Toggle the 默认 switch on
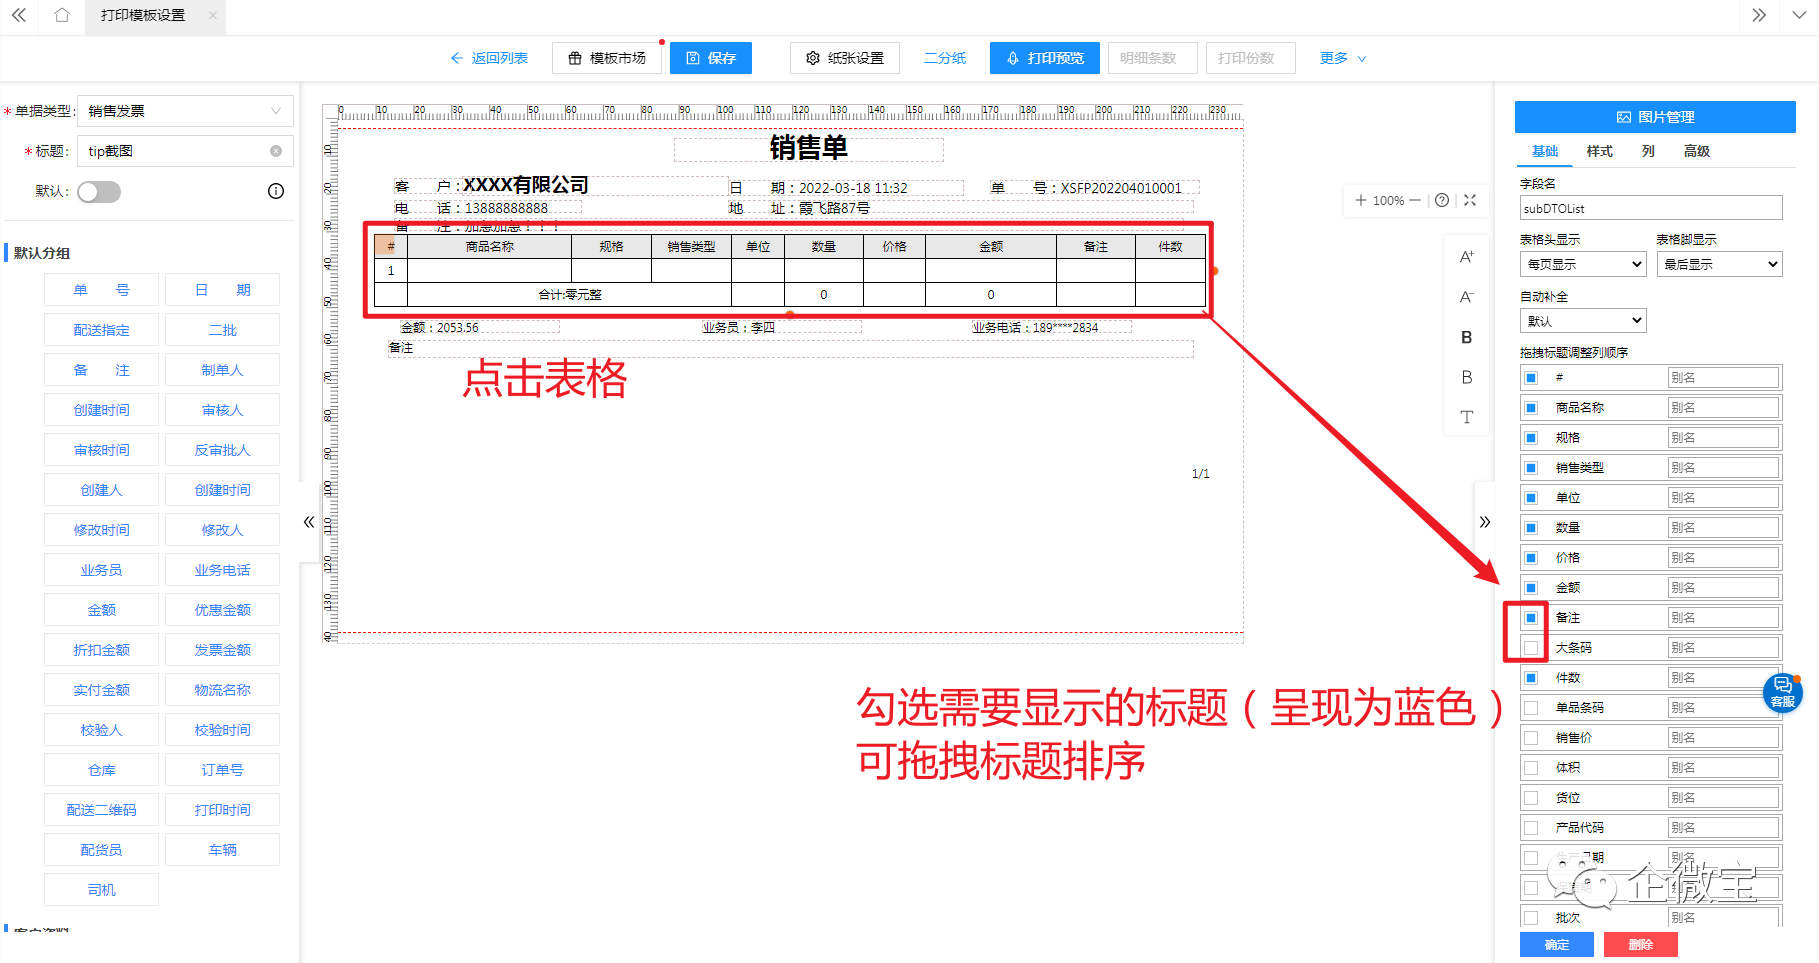Viewport: 1819px width, 963px height. click(99, 192)
